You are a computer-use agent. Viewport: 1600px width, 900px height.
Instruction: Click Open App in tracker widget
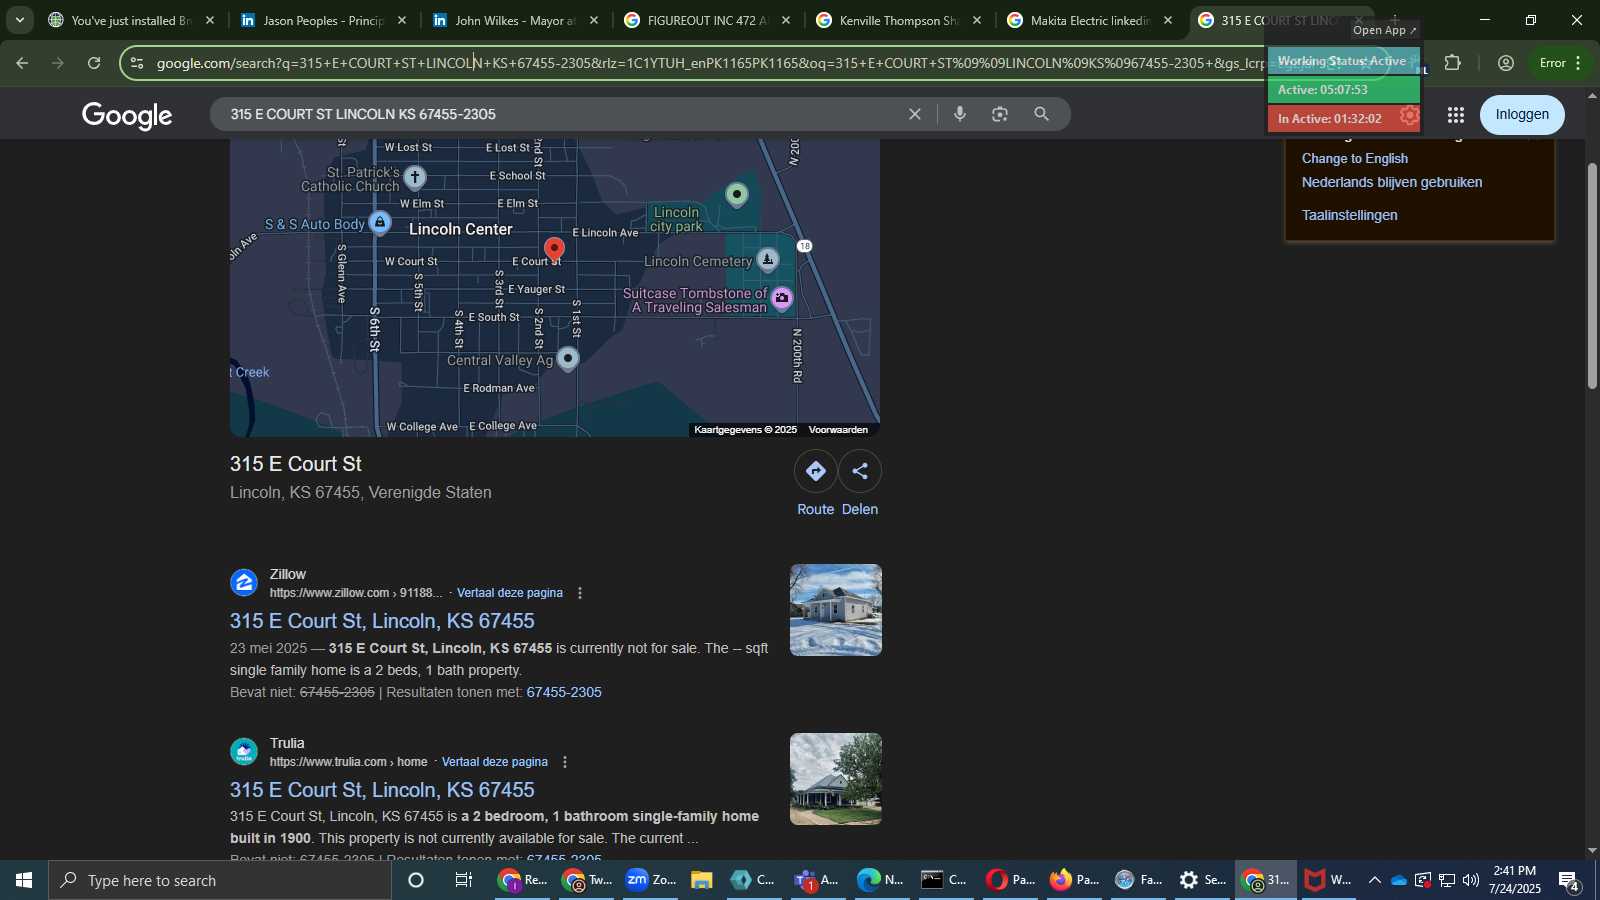pyautogui.click(x=1385, y=30)
